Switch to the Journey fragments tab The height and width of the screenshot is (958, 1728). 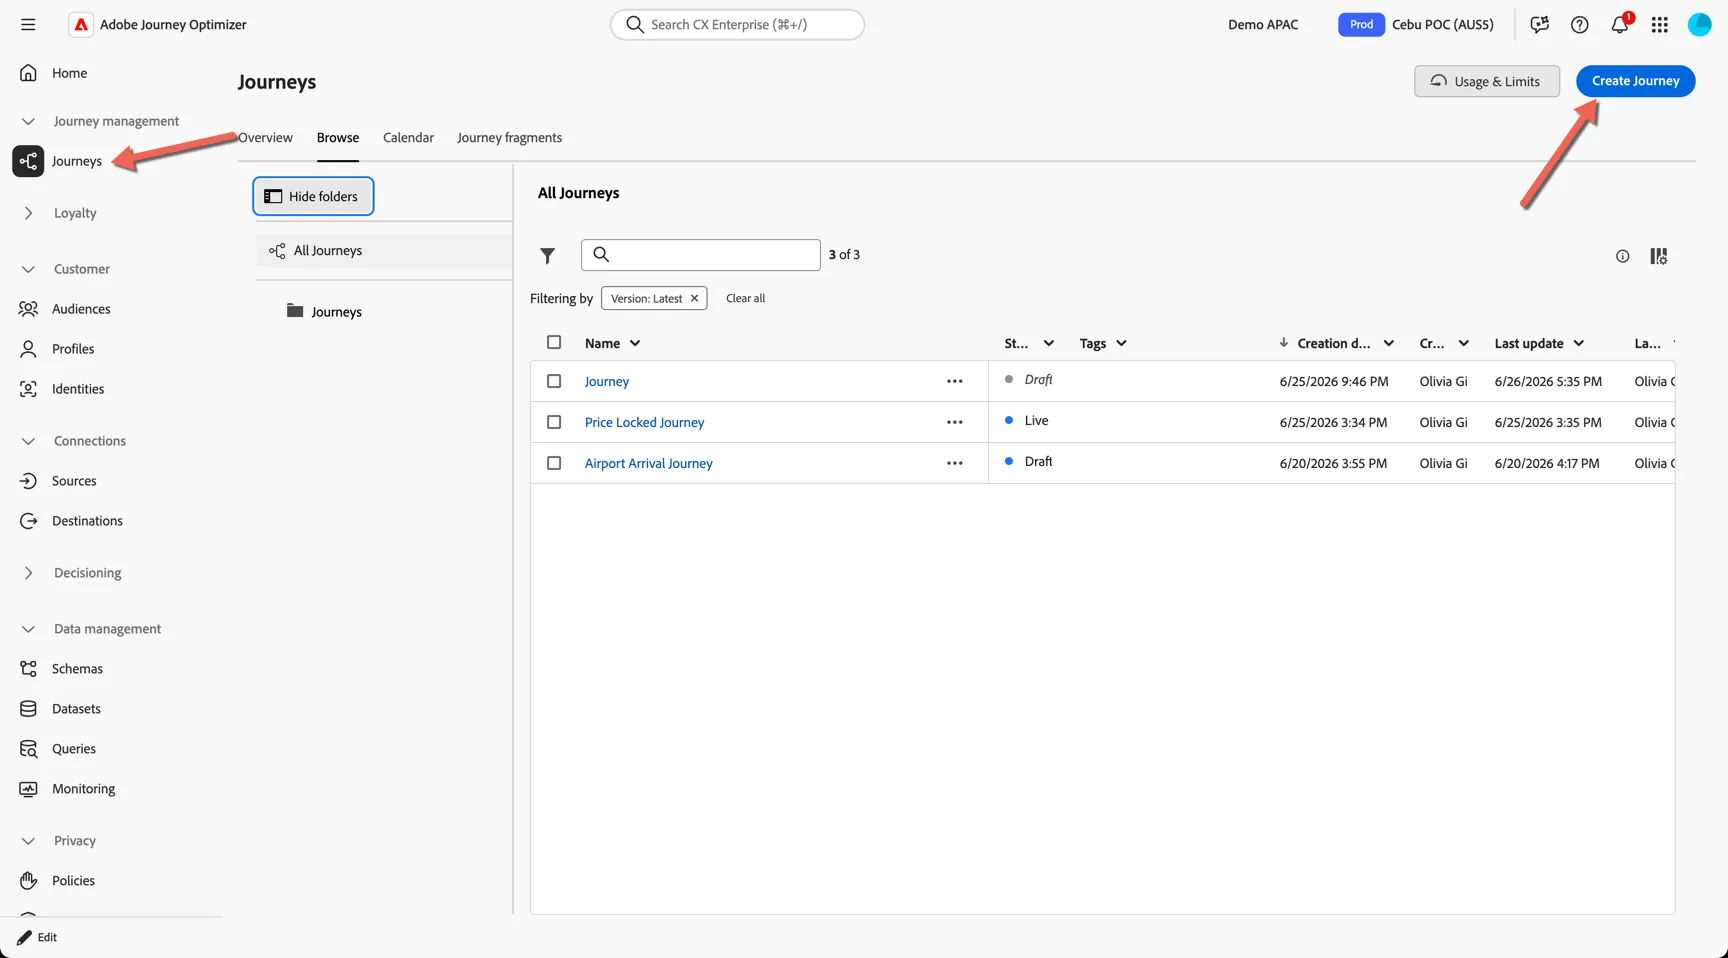pyautogui.click(x=509, y=138)
